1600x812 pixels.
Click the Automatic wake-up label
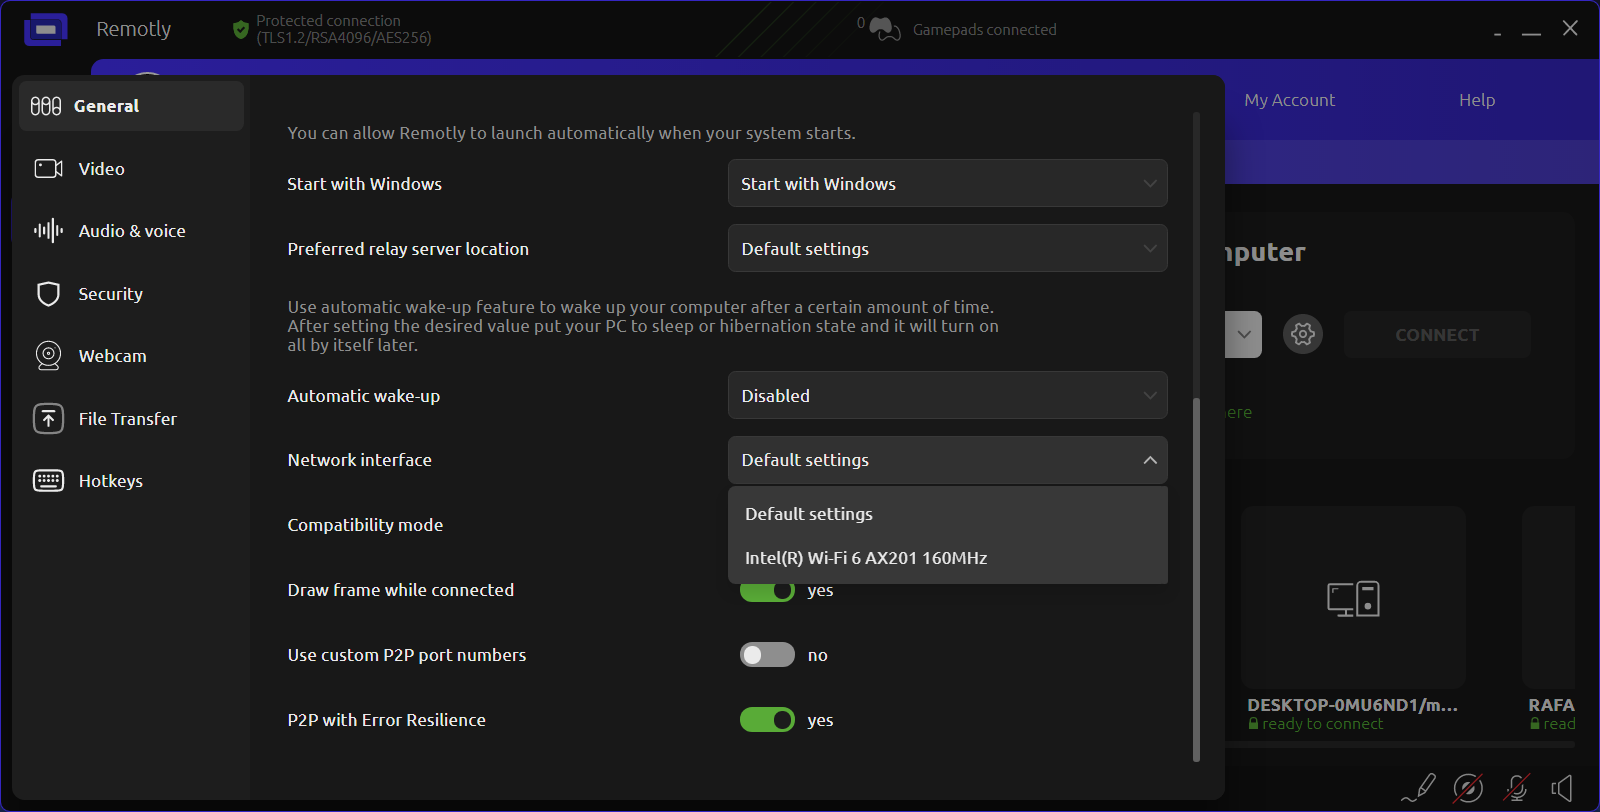[x=364, y=396]
